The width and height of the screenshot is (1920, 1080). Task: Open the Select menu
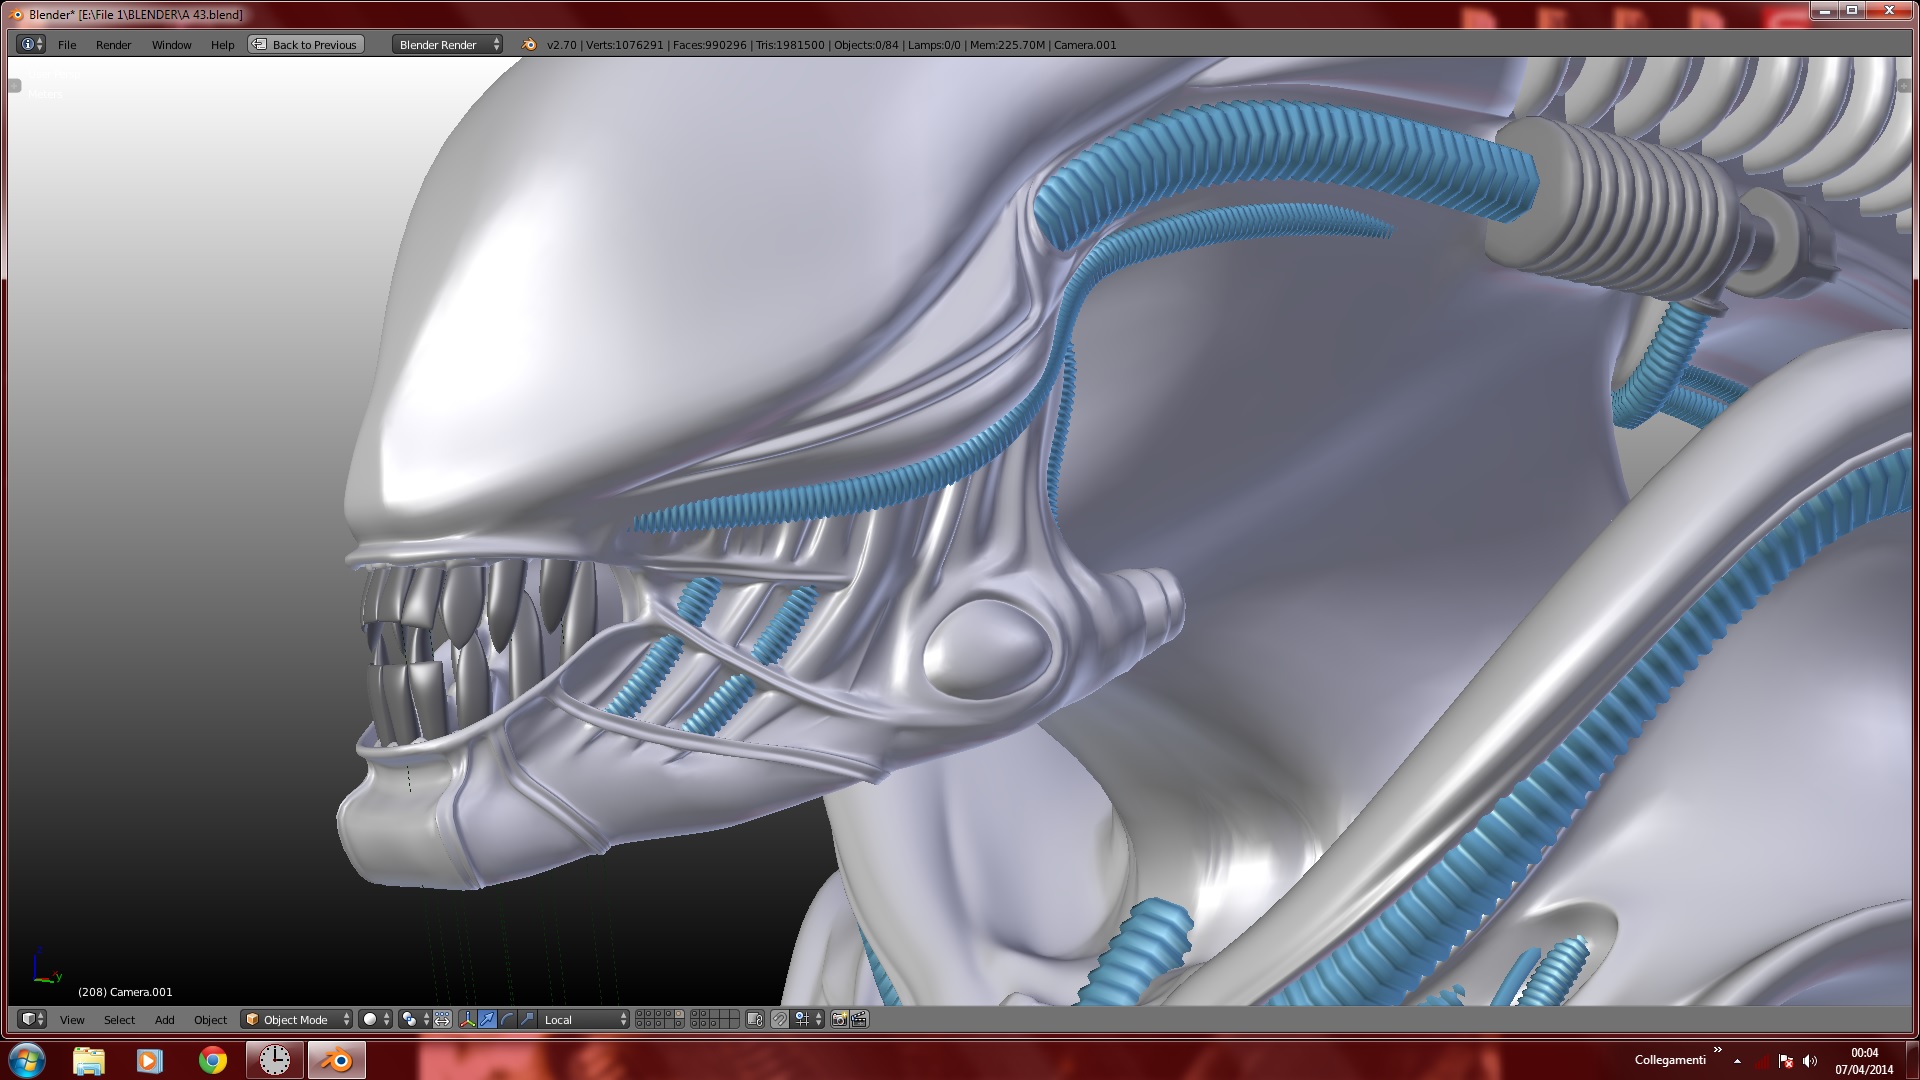[119, 1019]
